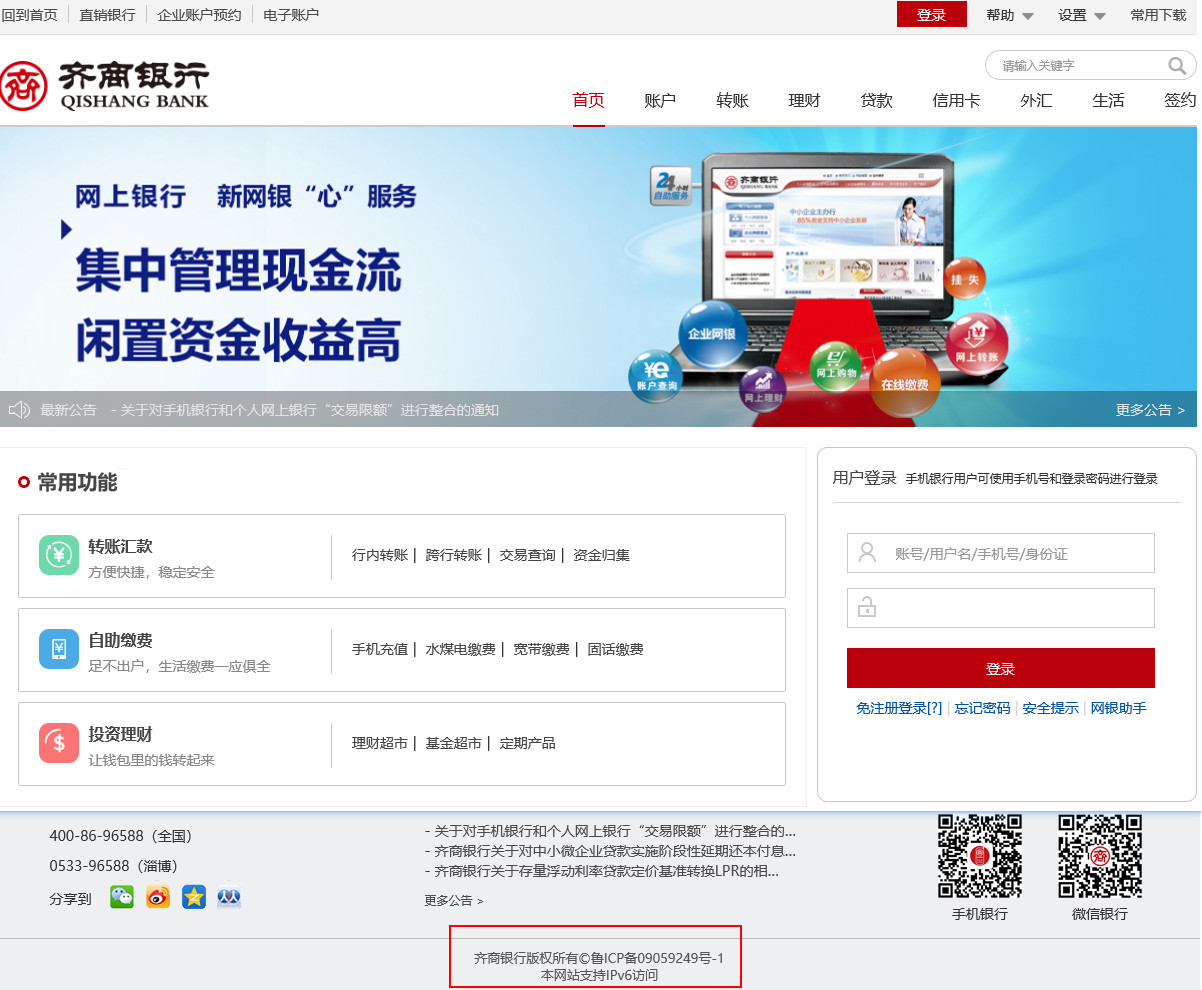Click the 网上购物 green bubble

(x=834, y=365)
